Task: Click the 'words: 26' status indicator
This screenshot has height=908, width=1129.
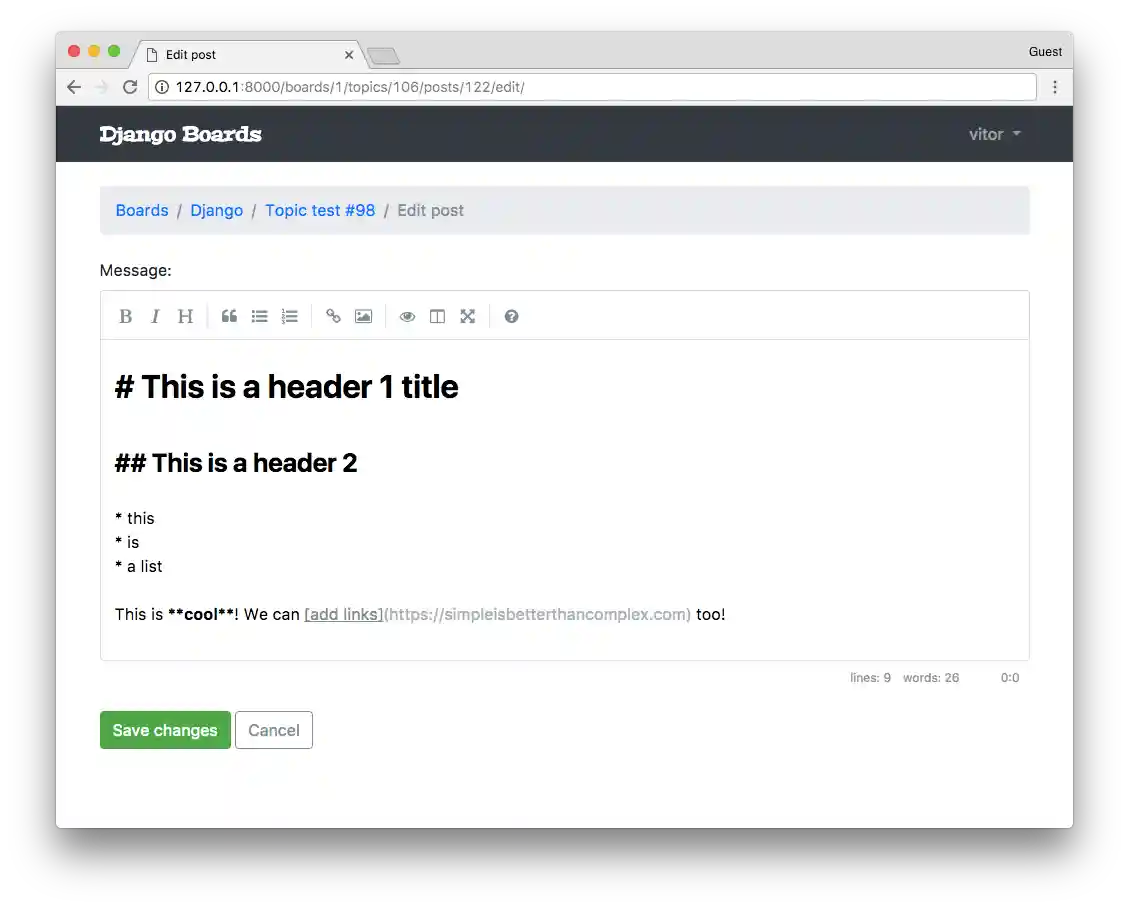Action: tap(931, 678)
